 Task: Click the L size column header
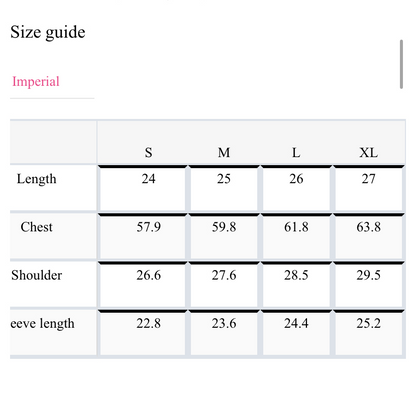coord(296,153)
